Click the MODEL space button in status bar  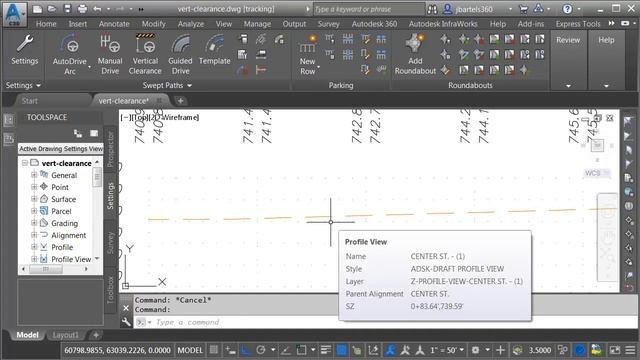pyautogui.click(x=190, y=350)
